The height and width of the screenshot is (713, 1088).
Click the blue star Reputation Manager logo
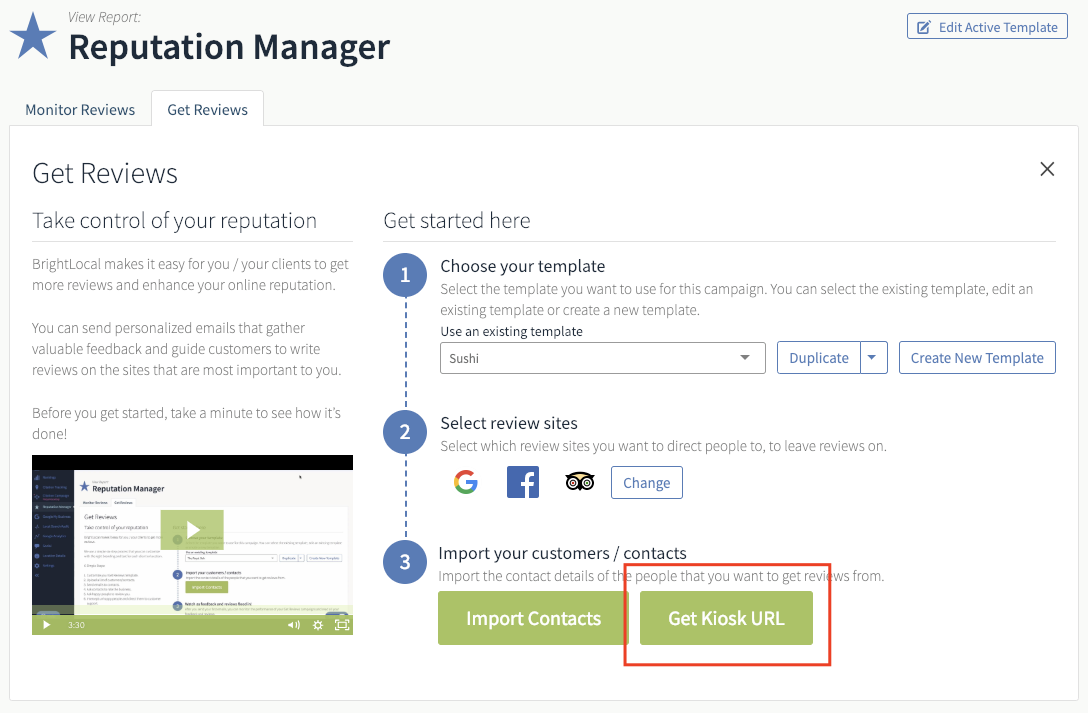[x=33, y=35]
